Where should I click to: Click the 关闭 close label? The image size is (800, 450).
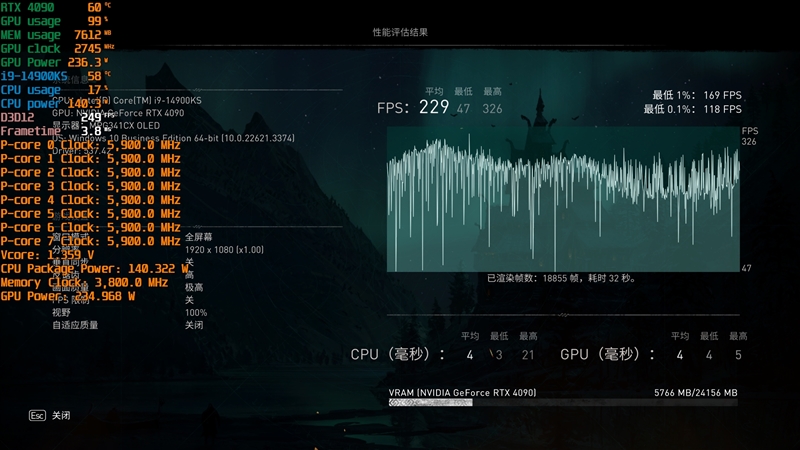pyautogui.click(x=61, y=415)
